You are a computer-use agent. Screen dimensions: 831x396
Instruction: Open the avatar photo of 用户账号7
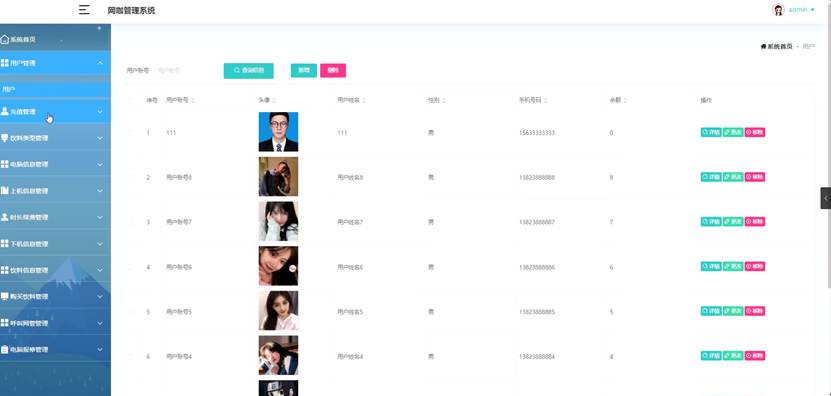tap(278, 221)
